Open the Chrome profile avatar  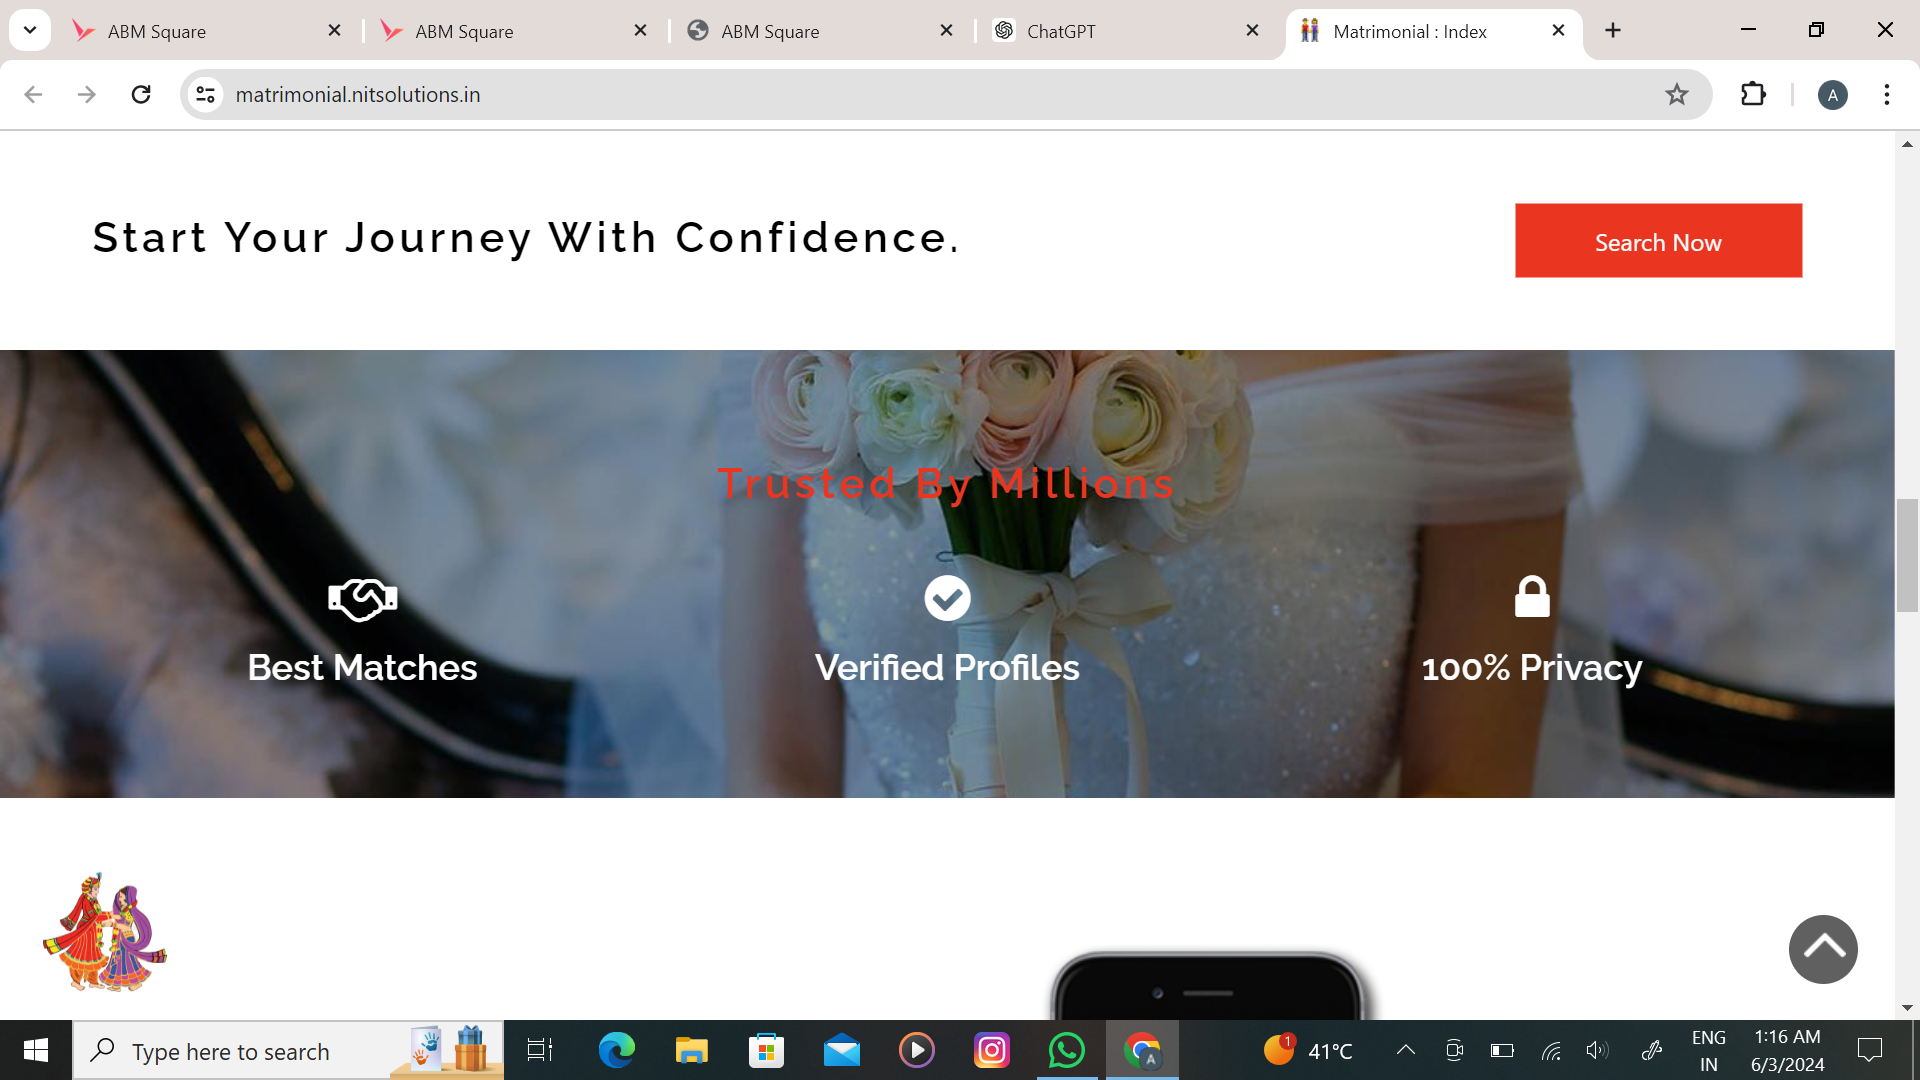(x=1832, y=95)
